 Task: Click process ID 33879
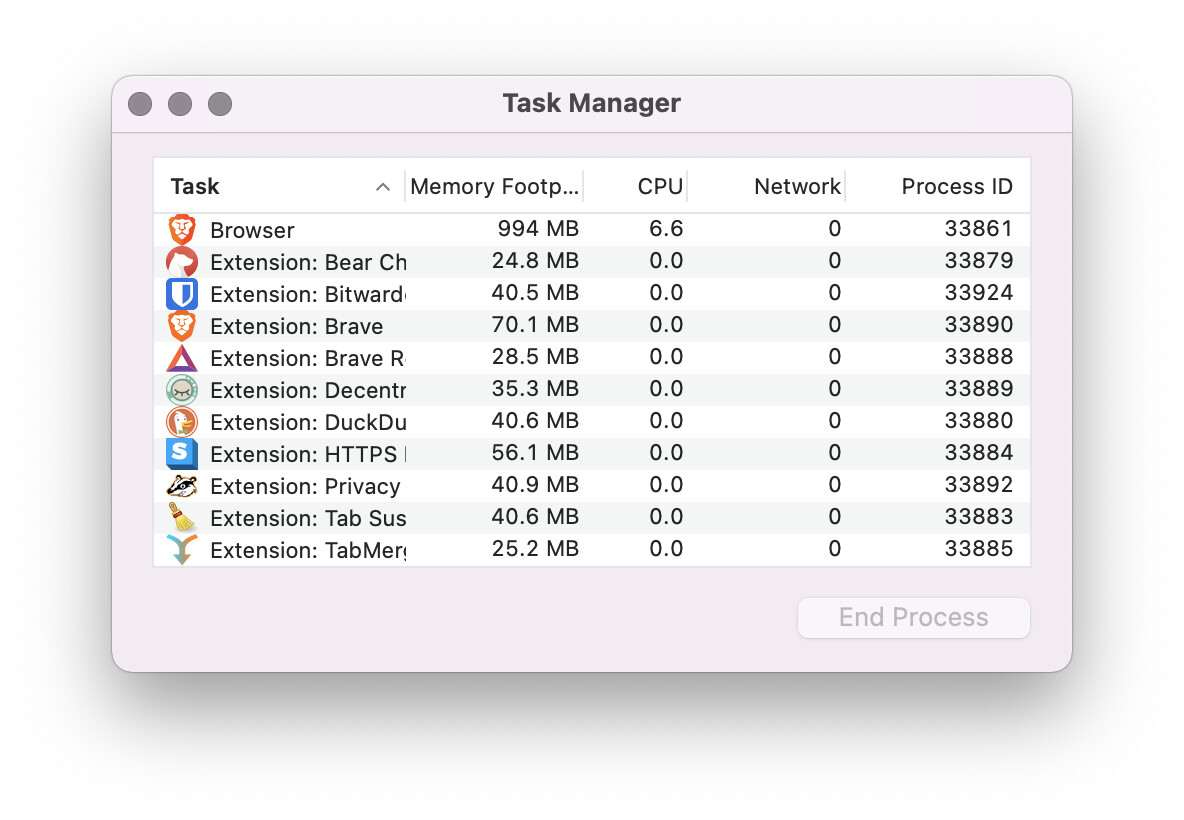click(x=979, y=260)
